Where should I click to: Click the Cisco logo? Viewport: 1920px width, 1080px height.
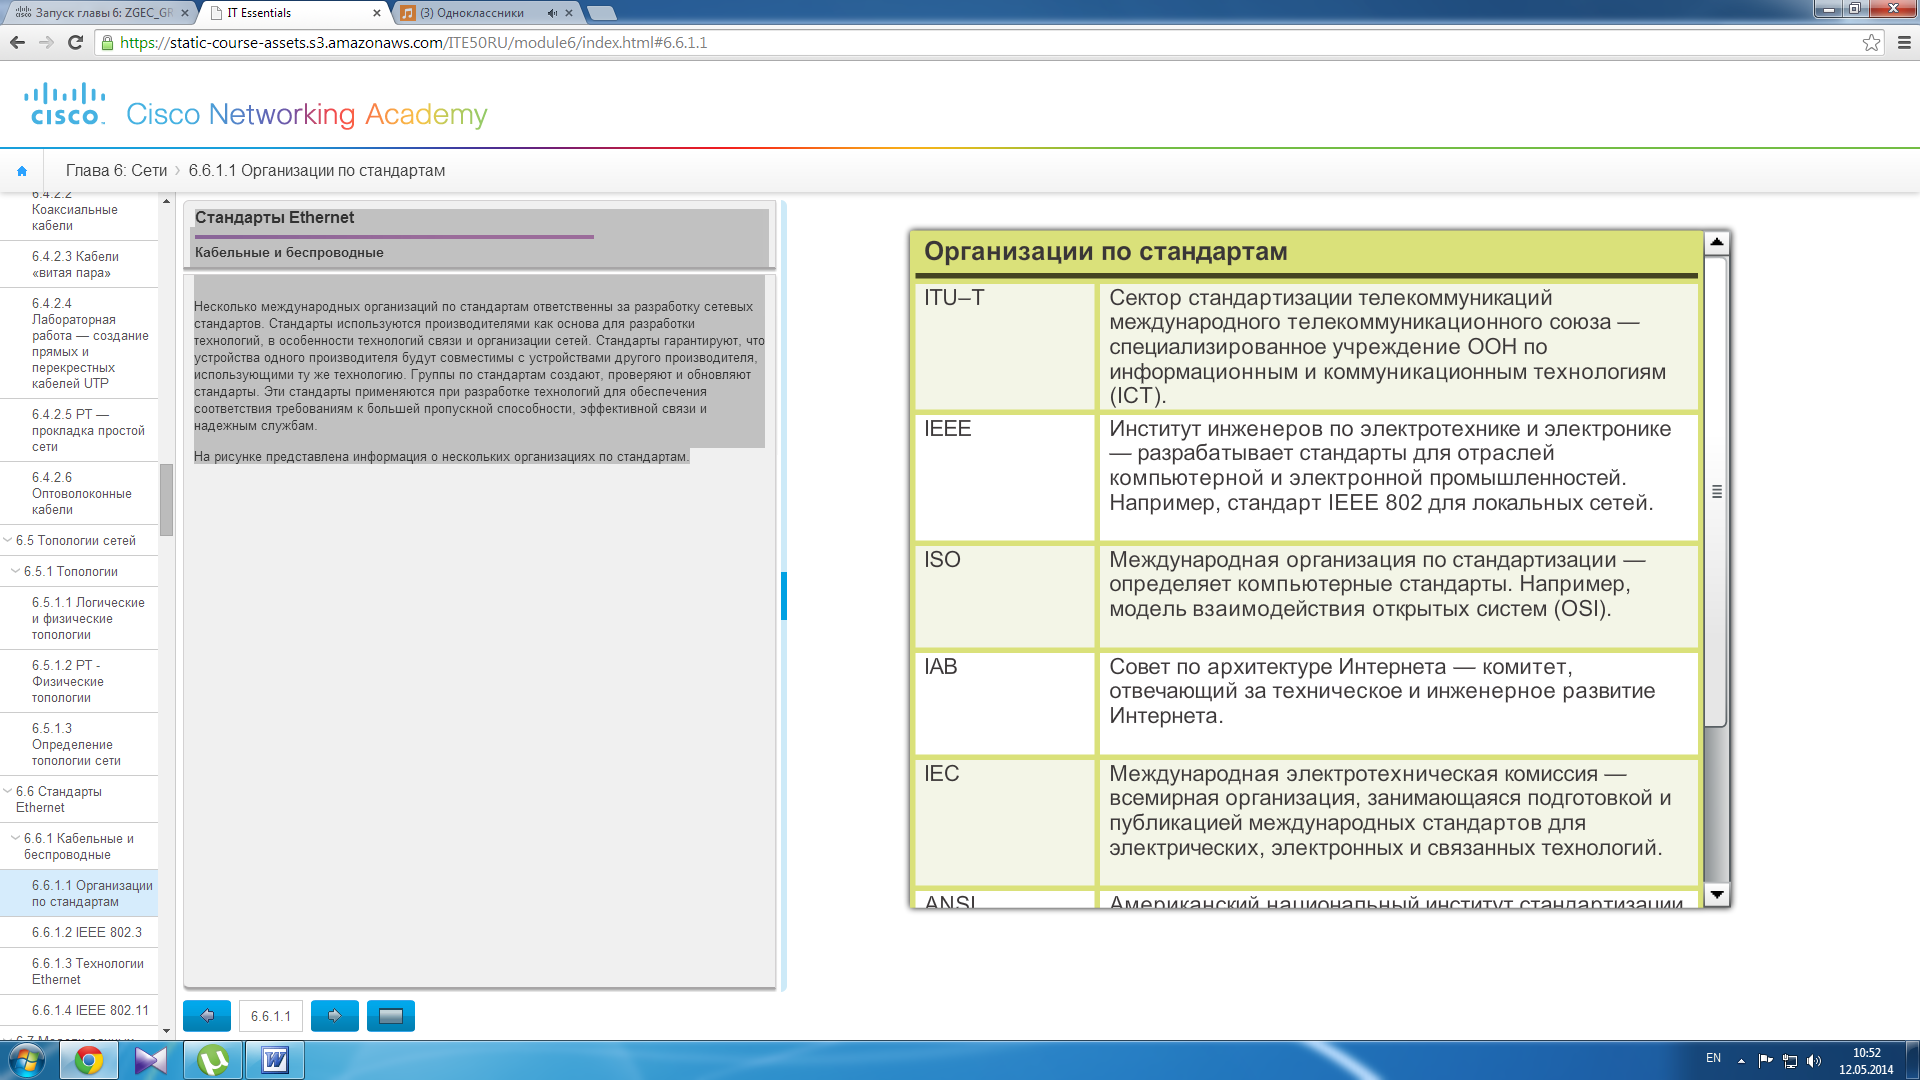coord(65,104)
